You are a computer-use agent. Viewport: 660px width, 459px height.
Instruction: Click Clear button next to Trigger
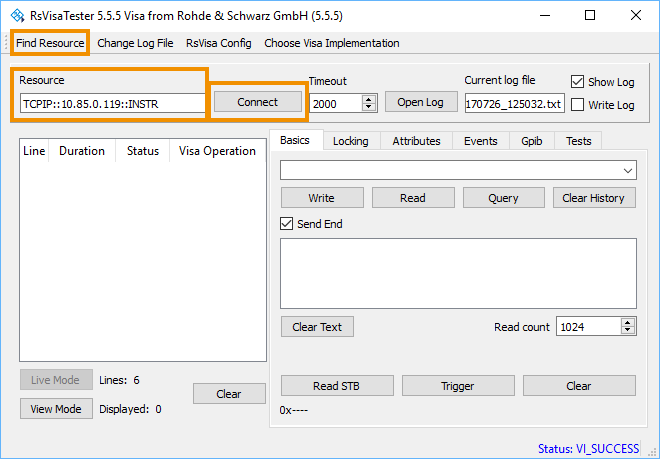click(579, 386)
